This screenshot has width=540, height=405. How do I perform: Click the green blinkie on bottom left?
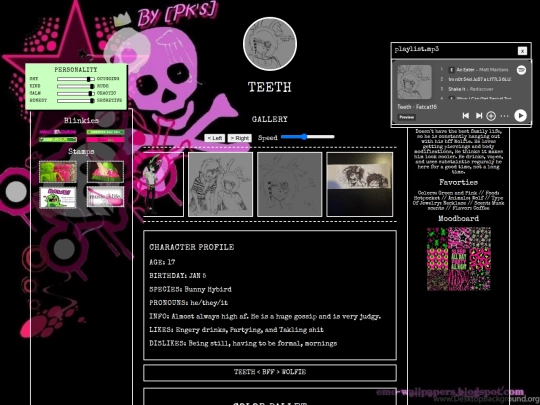tap(58, 139)
